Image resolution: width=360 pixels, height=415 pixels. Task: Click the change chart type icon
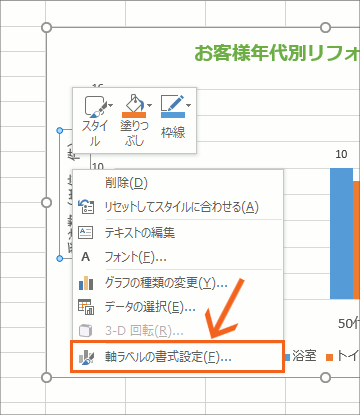(86, 283)
